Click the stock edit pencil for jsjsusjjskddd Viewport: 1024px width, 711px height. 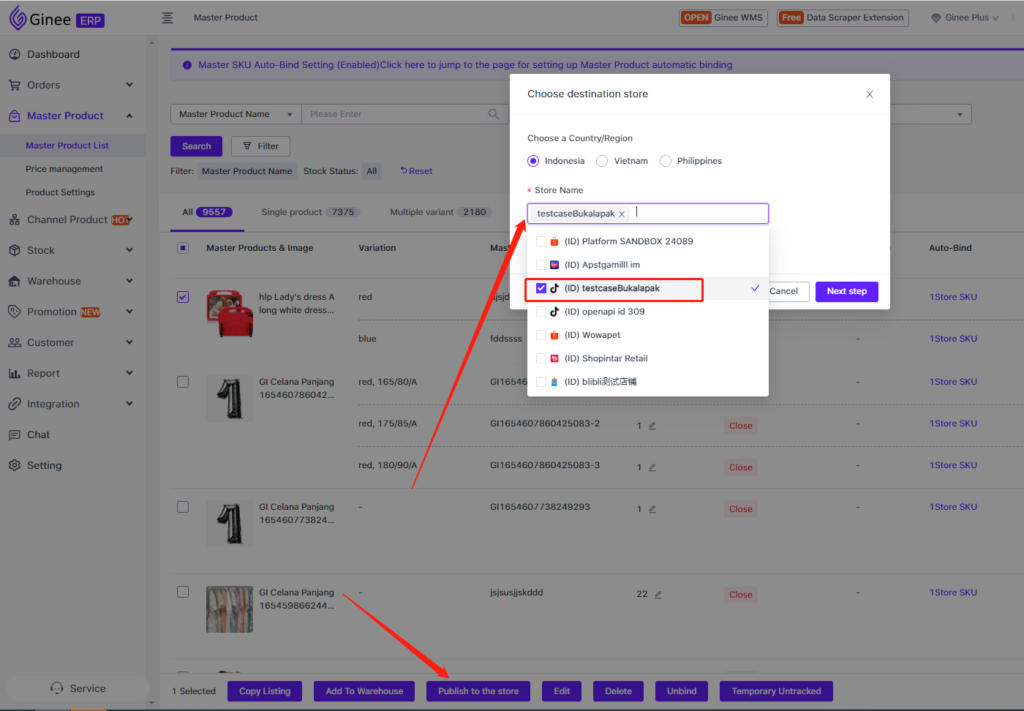tap(658, 595)
